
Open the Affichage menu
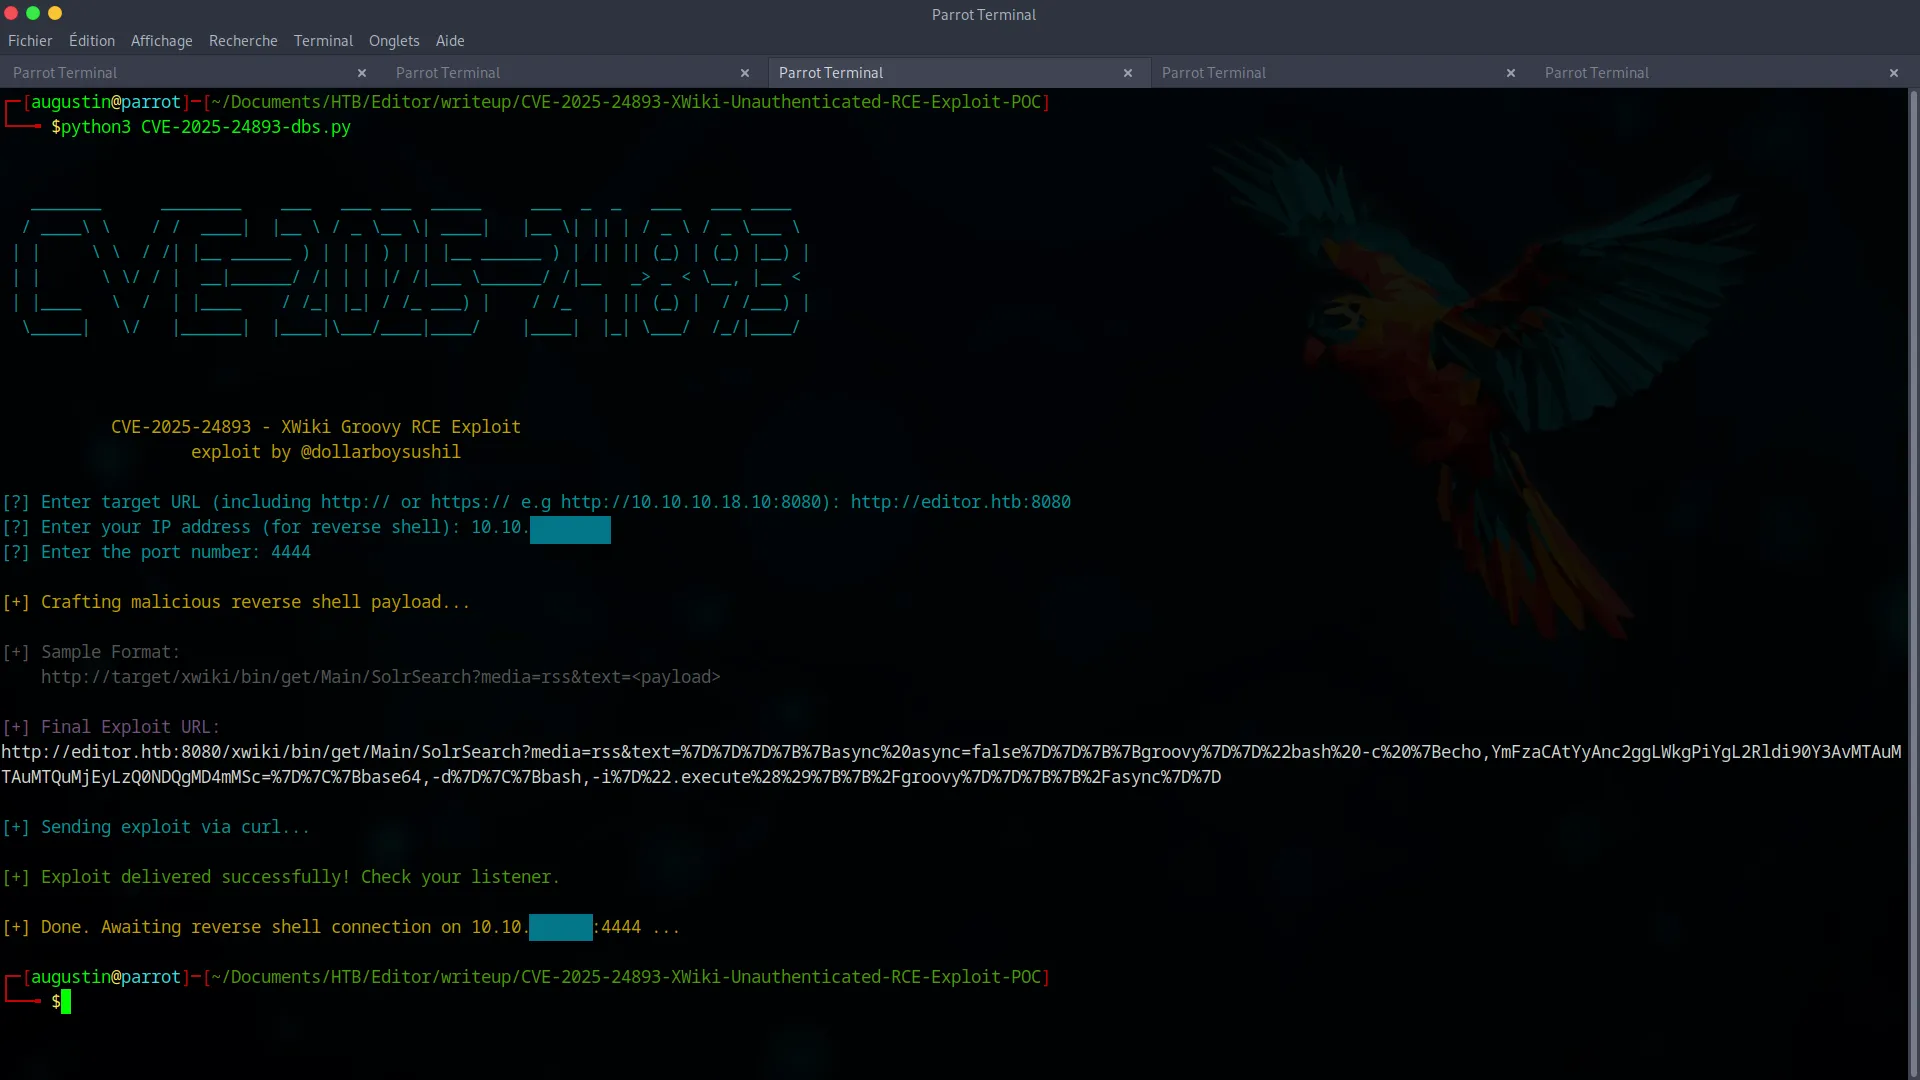click(x=161, y=41)
